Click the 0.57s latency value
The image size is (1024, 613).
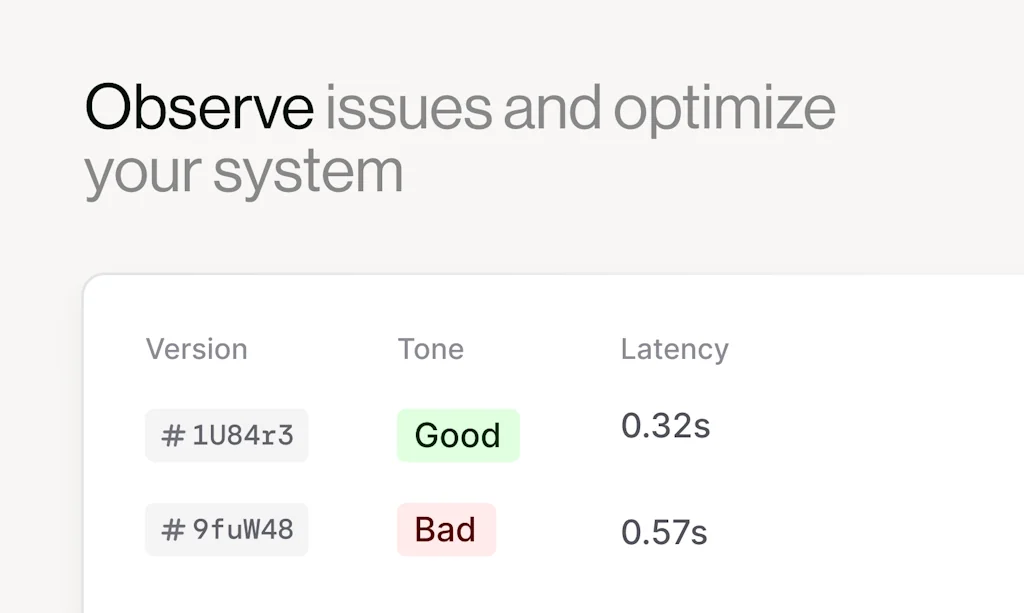coord(664,532)
